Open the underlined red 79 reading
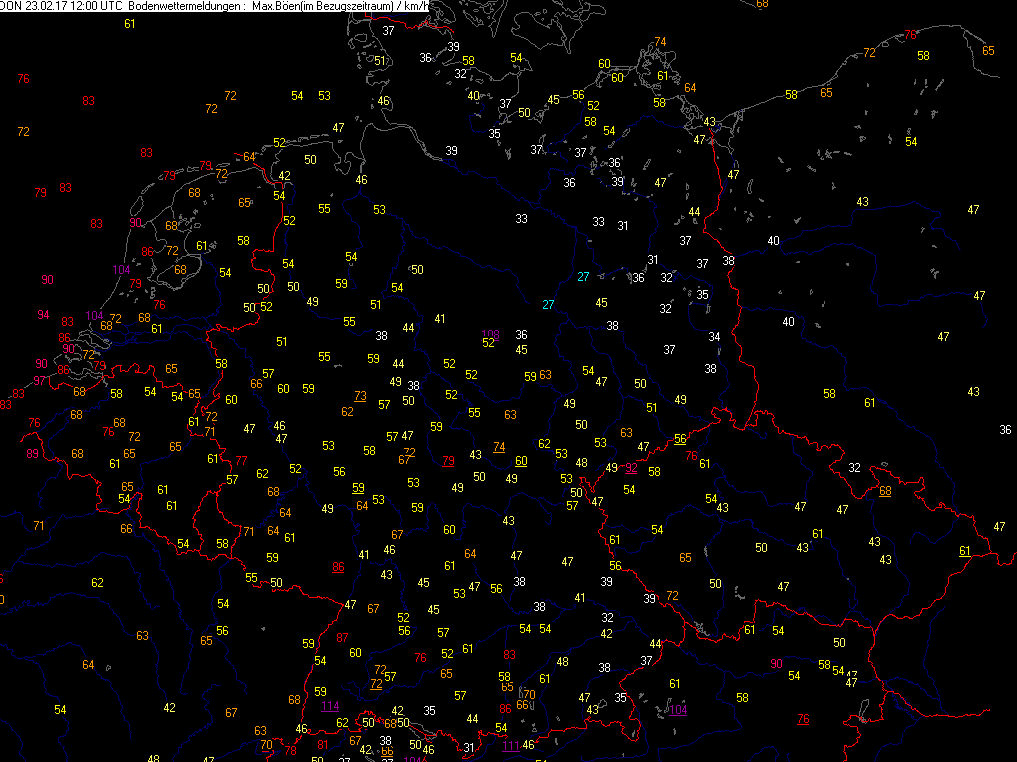This screenshot has width=1017, height=762. 448,460
